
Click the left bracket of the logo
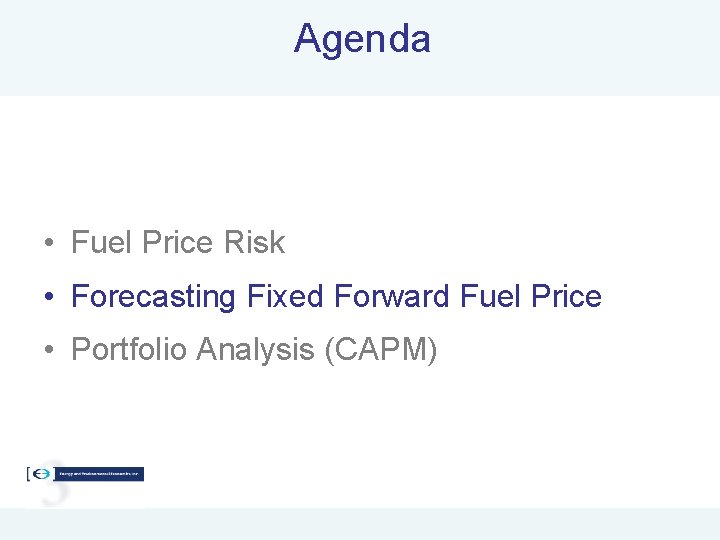[x=28, y=474]
